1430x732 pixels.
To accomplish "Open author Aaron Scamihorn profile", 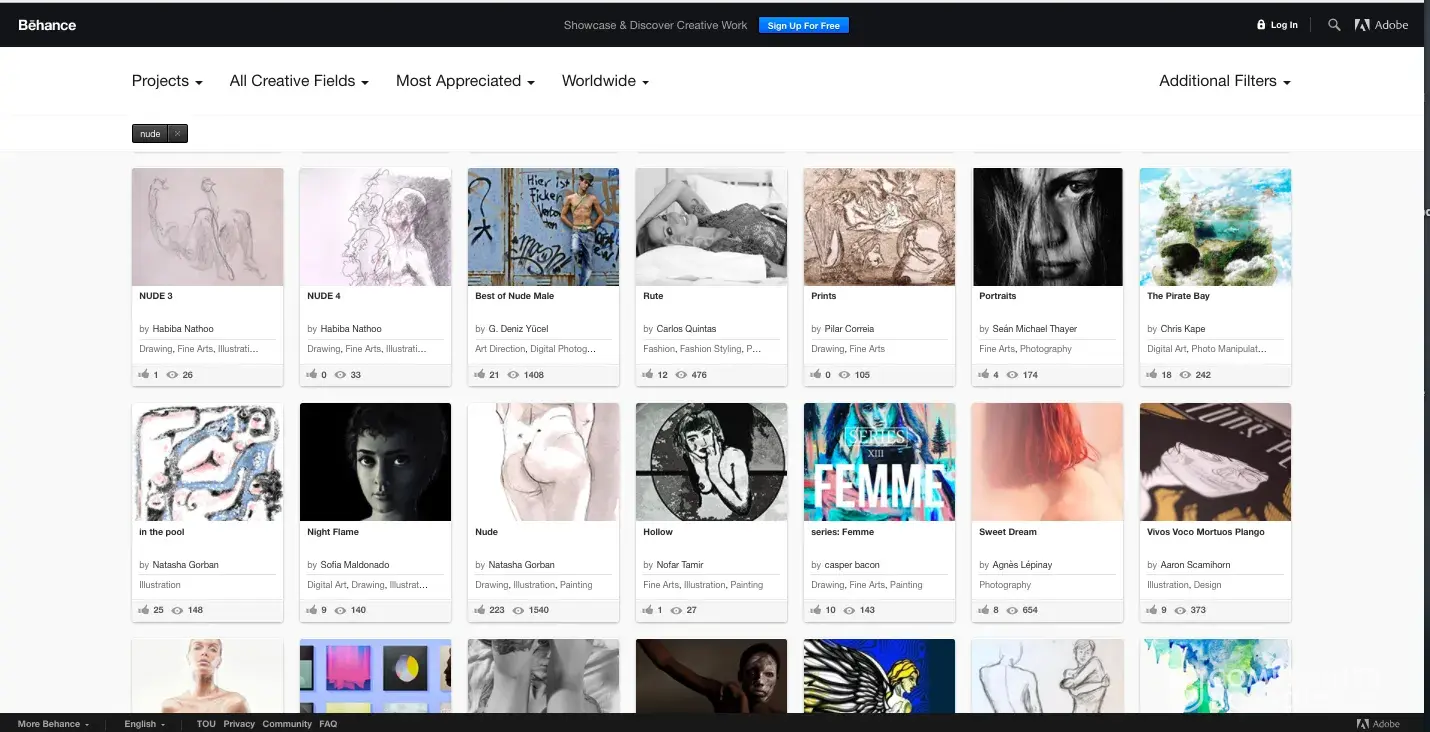I will tap(1197, 565).
